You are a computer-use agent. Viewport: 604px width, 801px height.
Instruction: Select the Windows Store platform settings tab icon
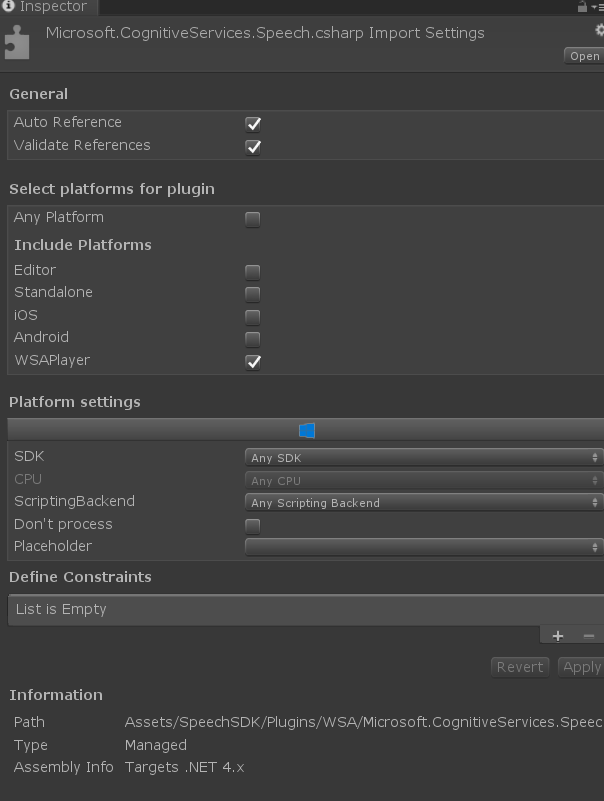[306, 430]
